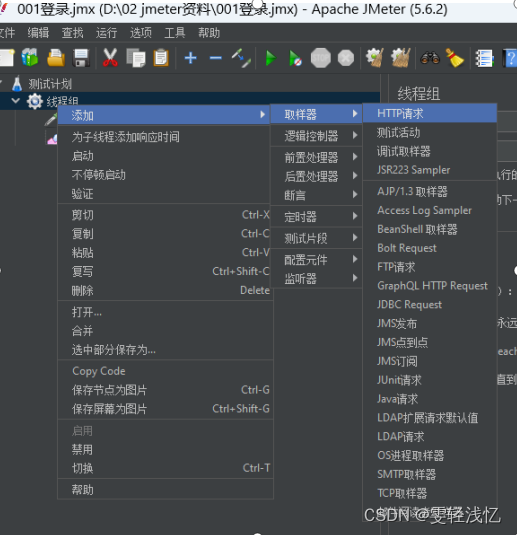Expand the 断言 submenu

tap(316, 195)
